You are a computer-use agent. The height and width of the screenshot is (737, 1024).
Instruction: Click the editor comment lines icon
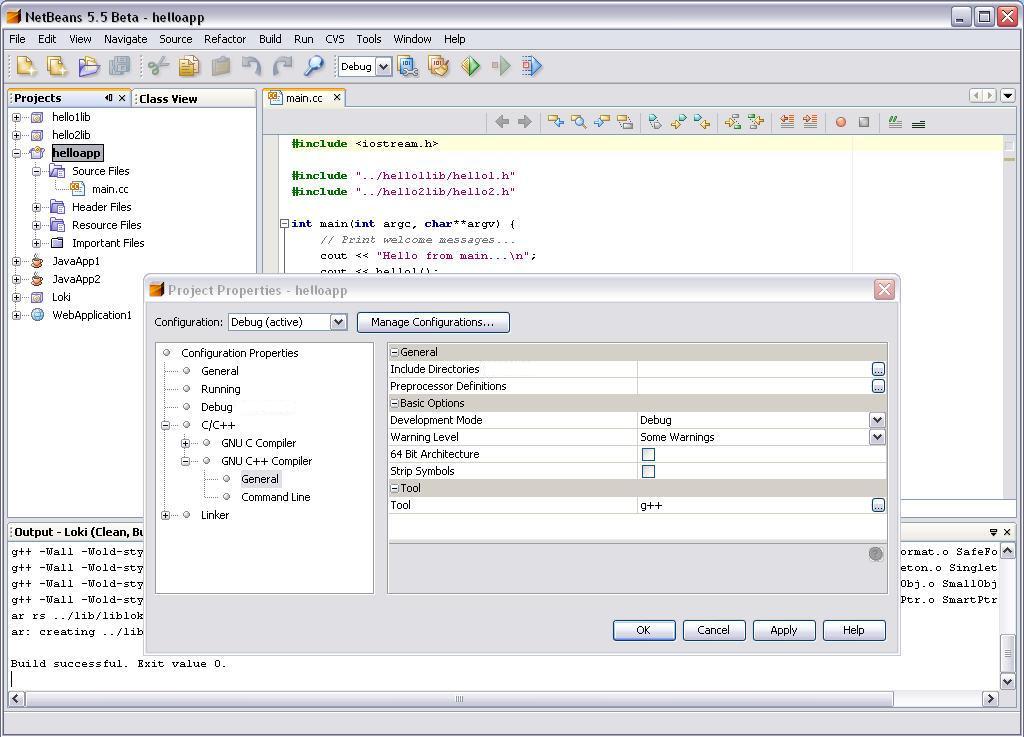(895, 121)
